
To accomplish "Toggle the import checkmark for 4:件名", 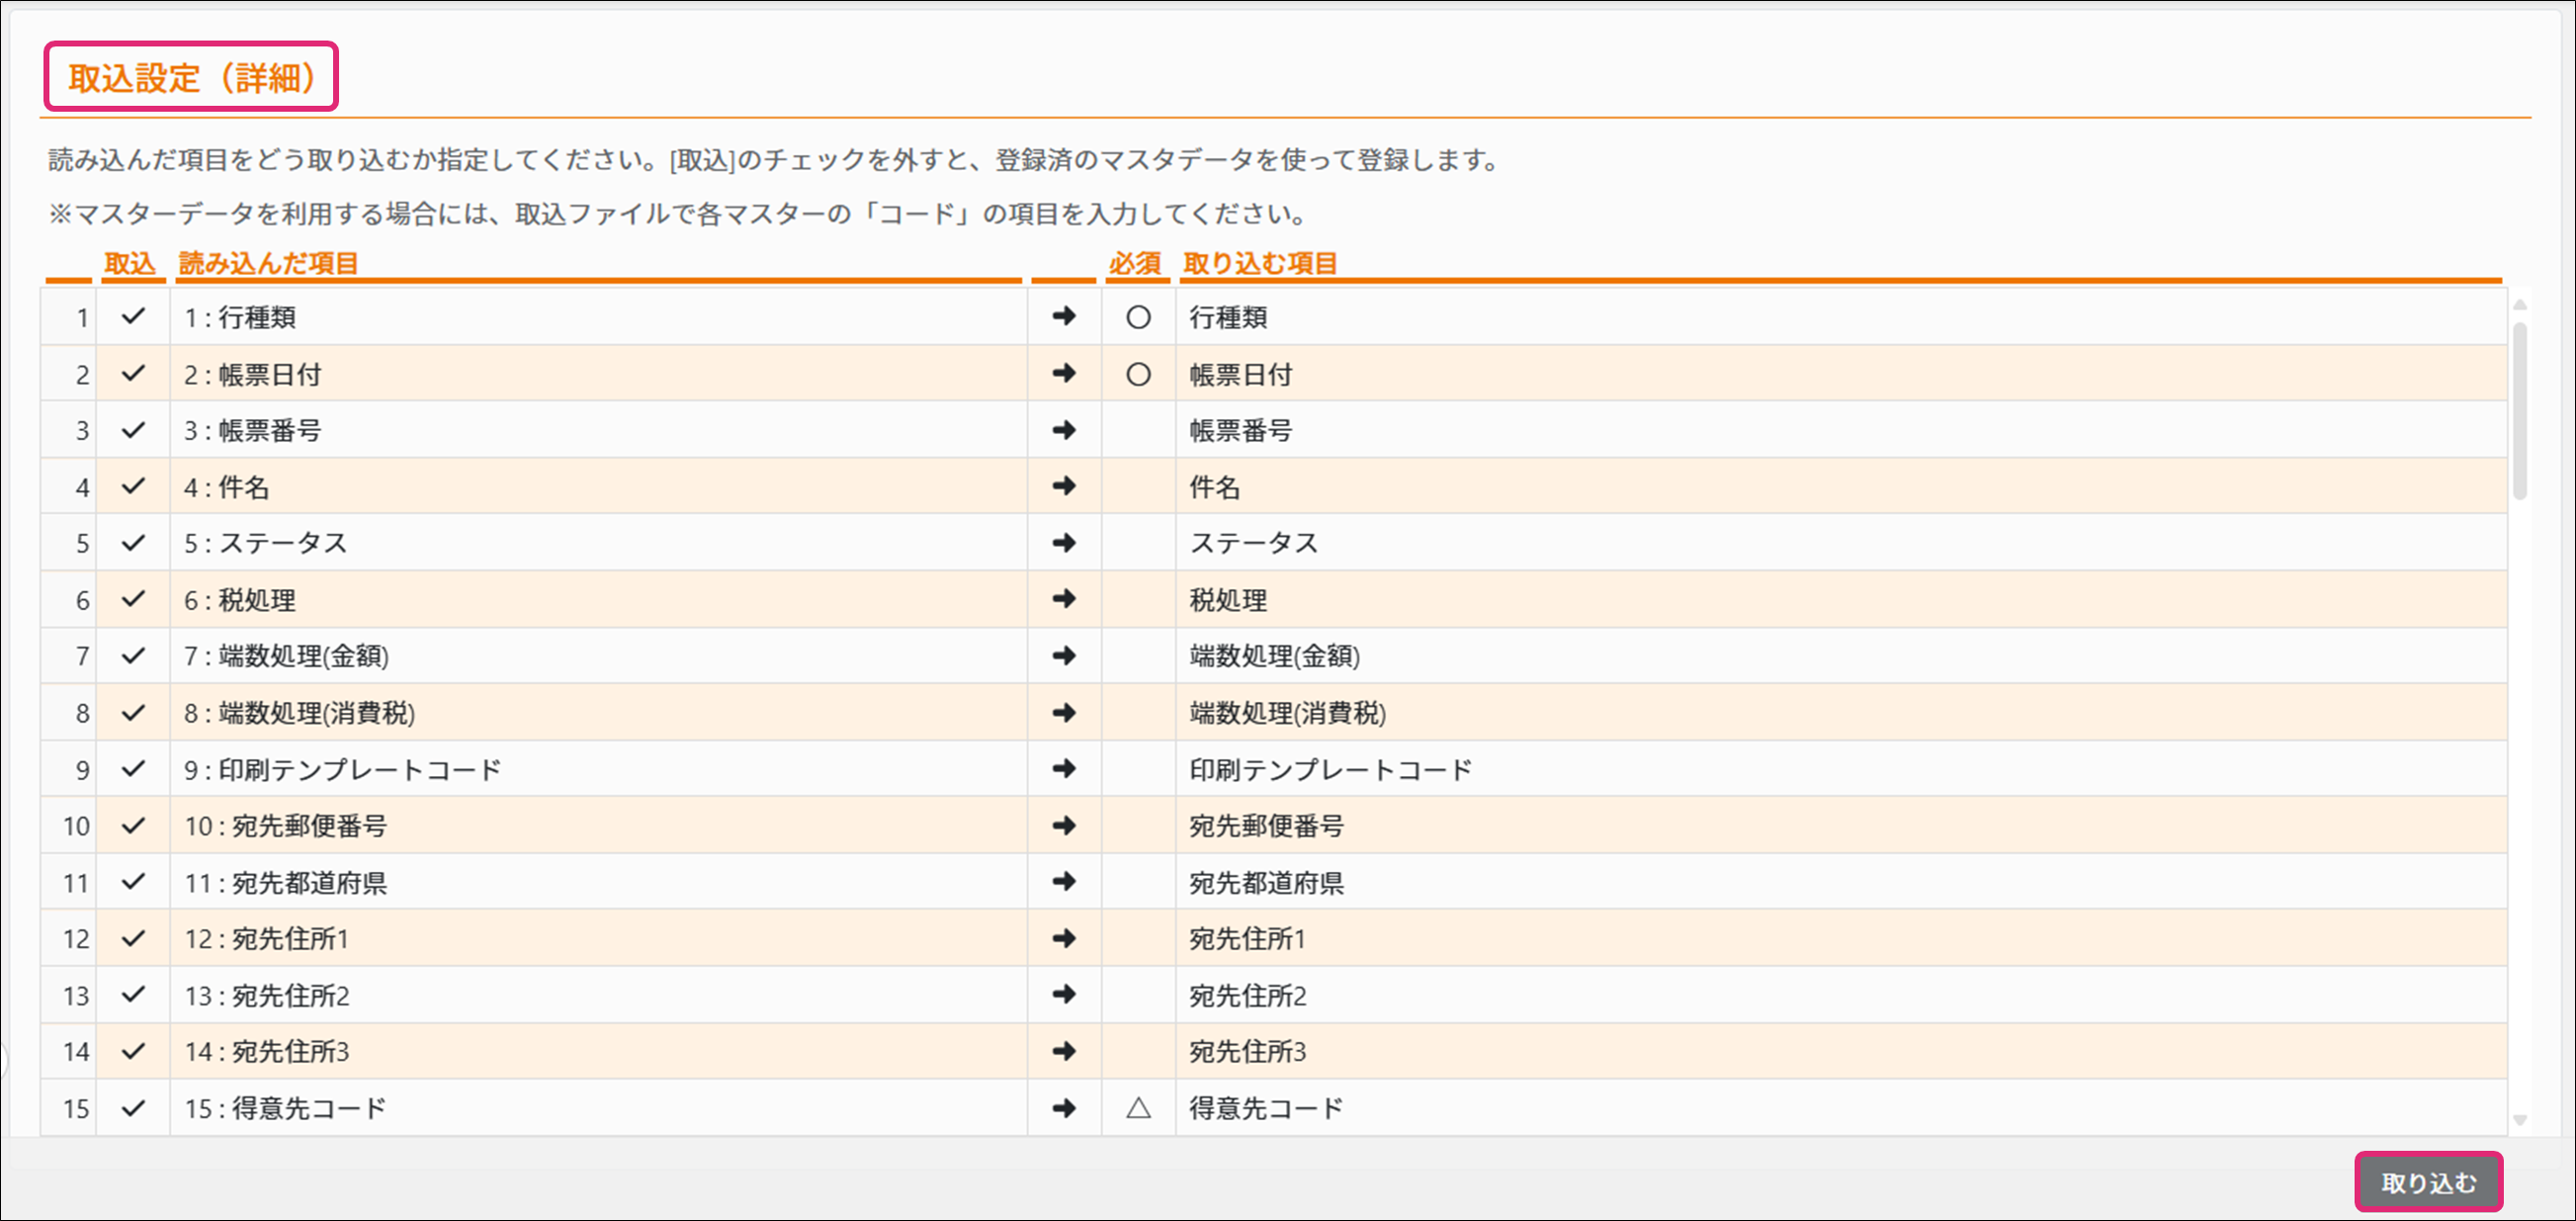I will 133,487.
